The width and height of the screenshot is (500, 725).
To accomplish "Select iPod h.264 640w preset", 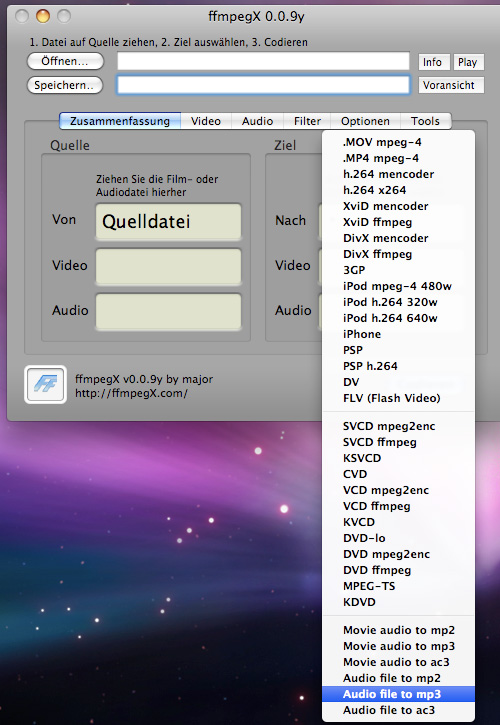I will tap(398, 318).
